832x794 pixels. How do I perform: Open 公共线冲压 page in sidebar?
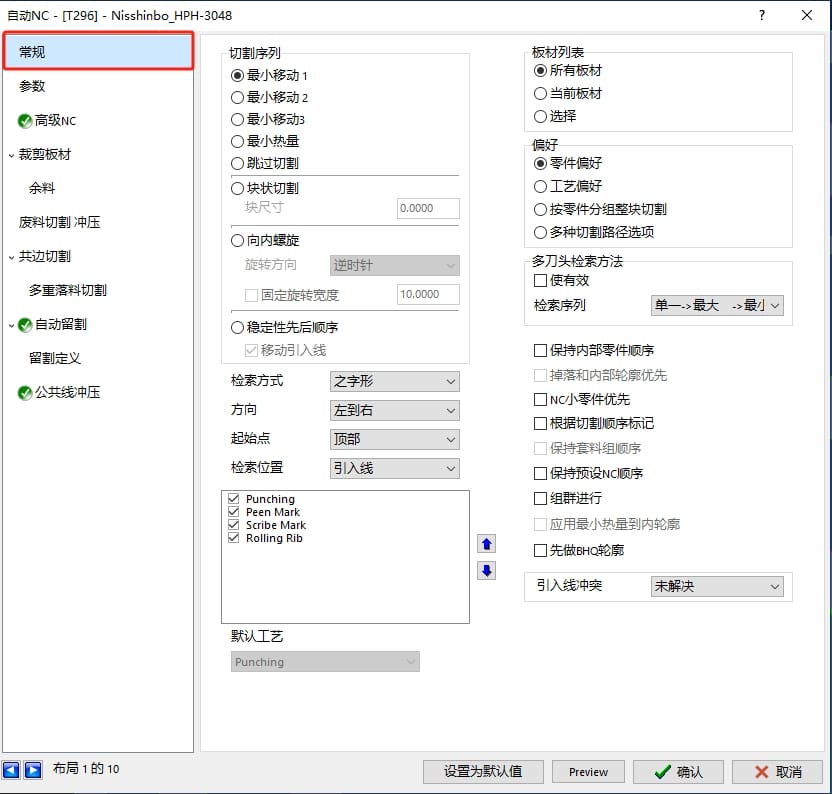point(67,393)
